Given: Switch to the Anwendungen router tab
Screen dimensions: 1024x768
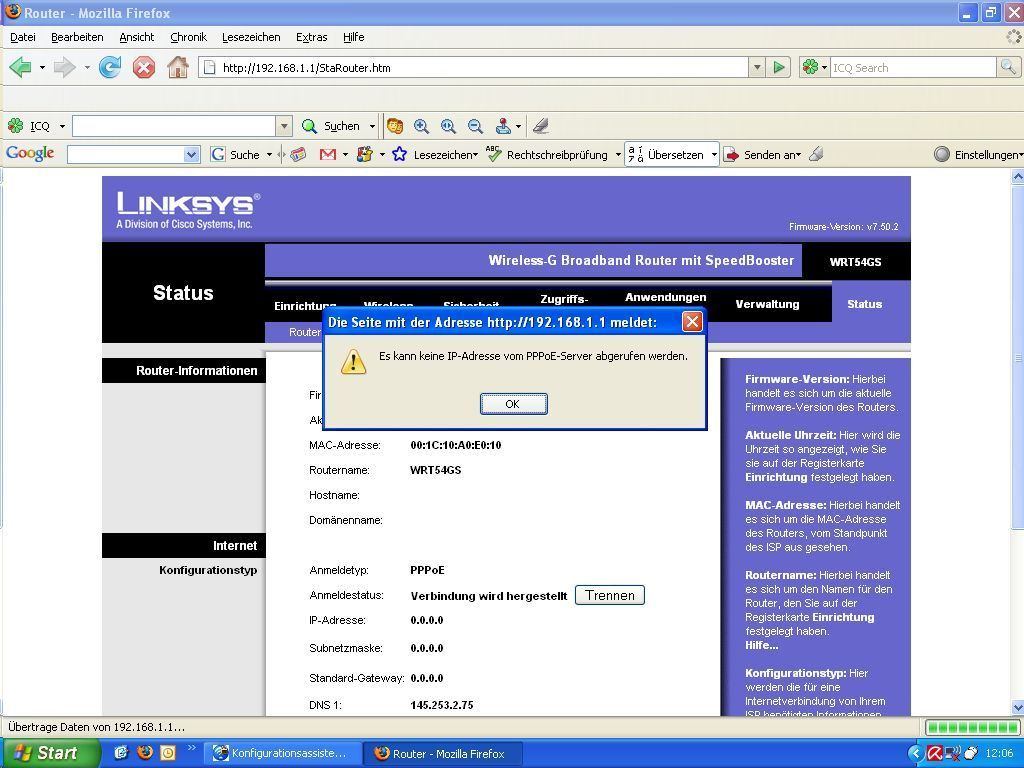Looking at the screenshot, I should [665, 297].
